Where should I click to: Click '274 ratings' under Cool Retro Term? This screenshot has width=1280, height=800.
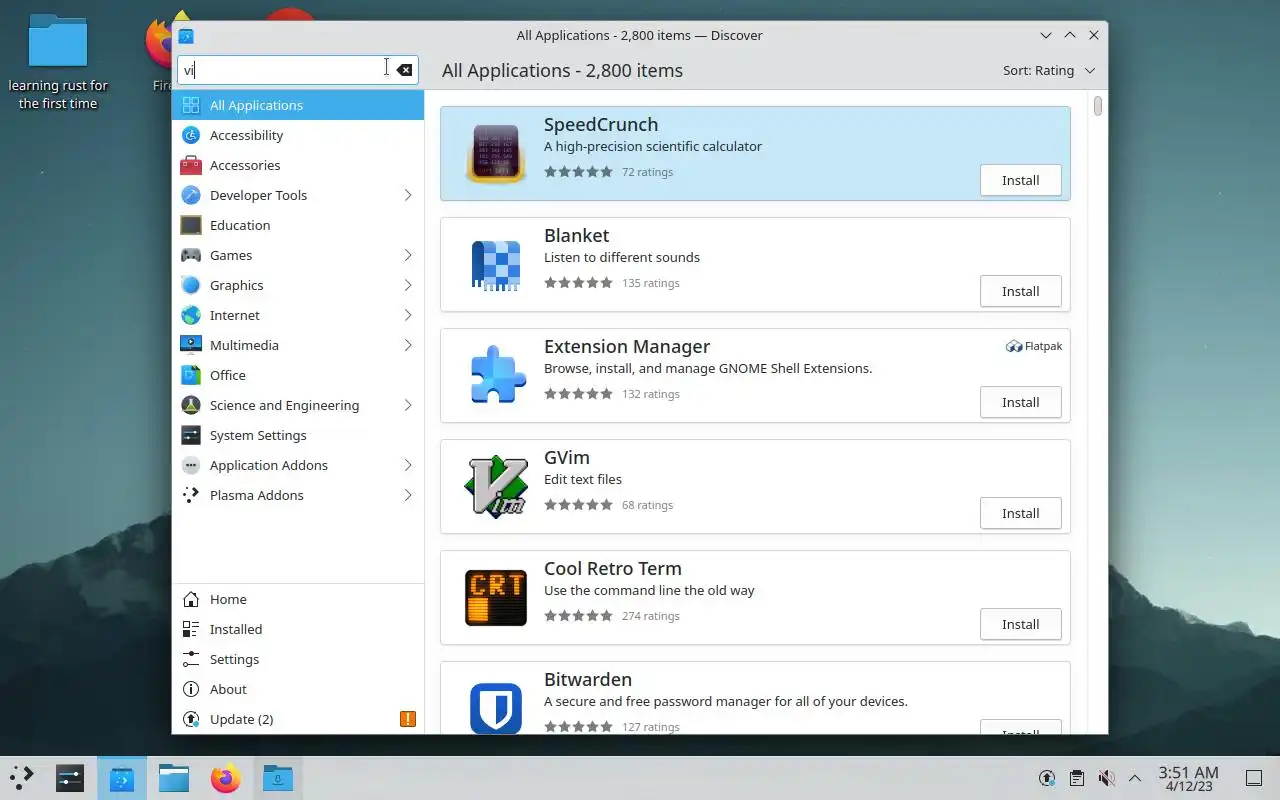[650, 616]
